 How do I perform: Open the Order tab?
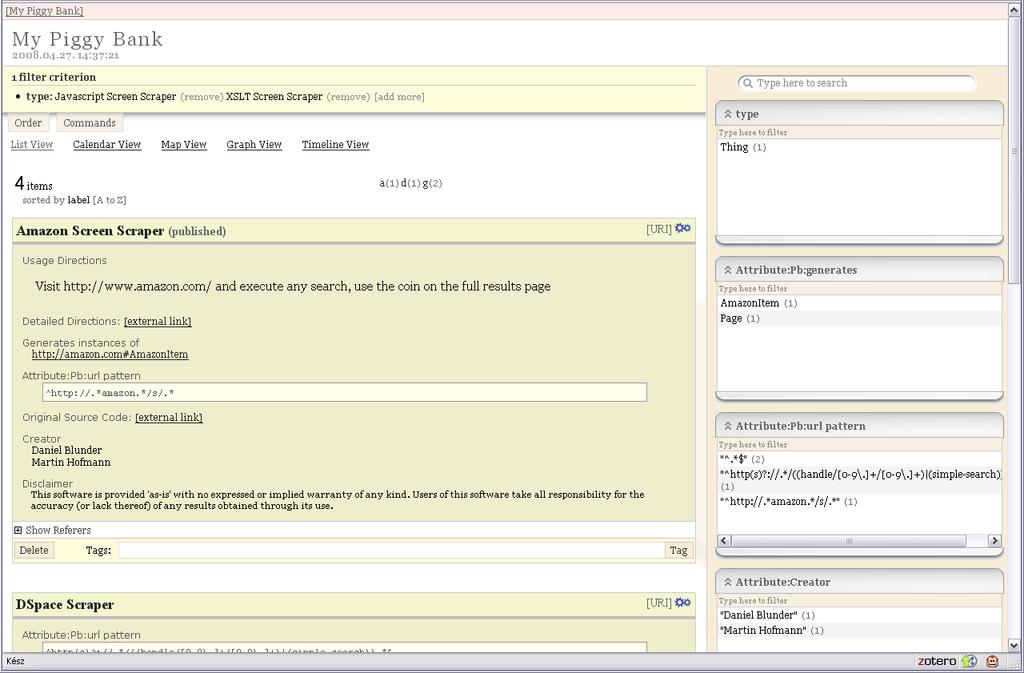(x=28, y=123)
